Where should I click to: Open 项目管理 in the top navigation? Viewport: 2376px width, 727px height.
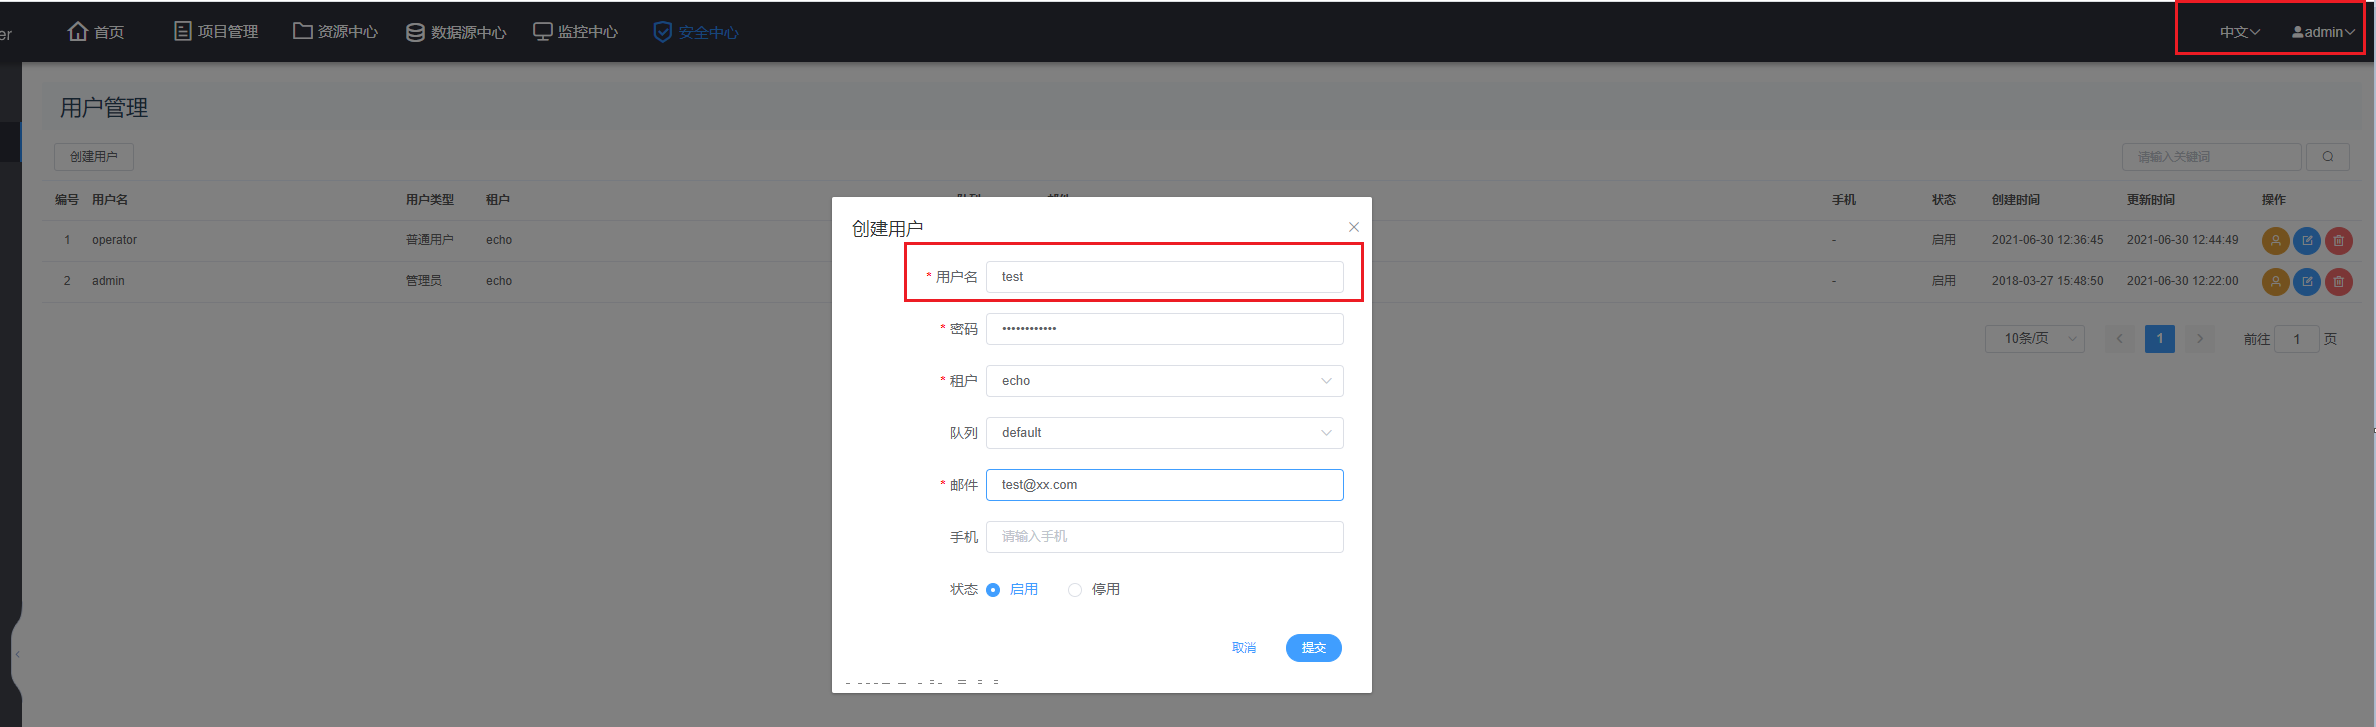(216, 32)
